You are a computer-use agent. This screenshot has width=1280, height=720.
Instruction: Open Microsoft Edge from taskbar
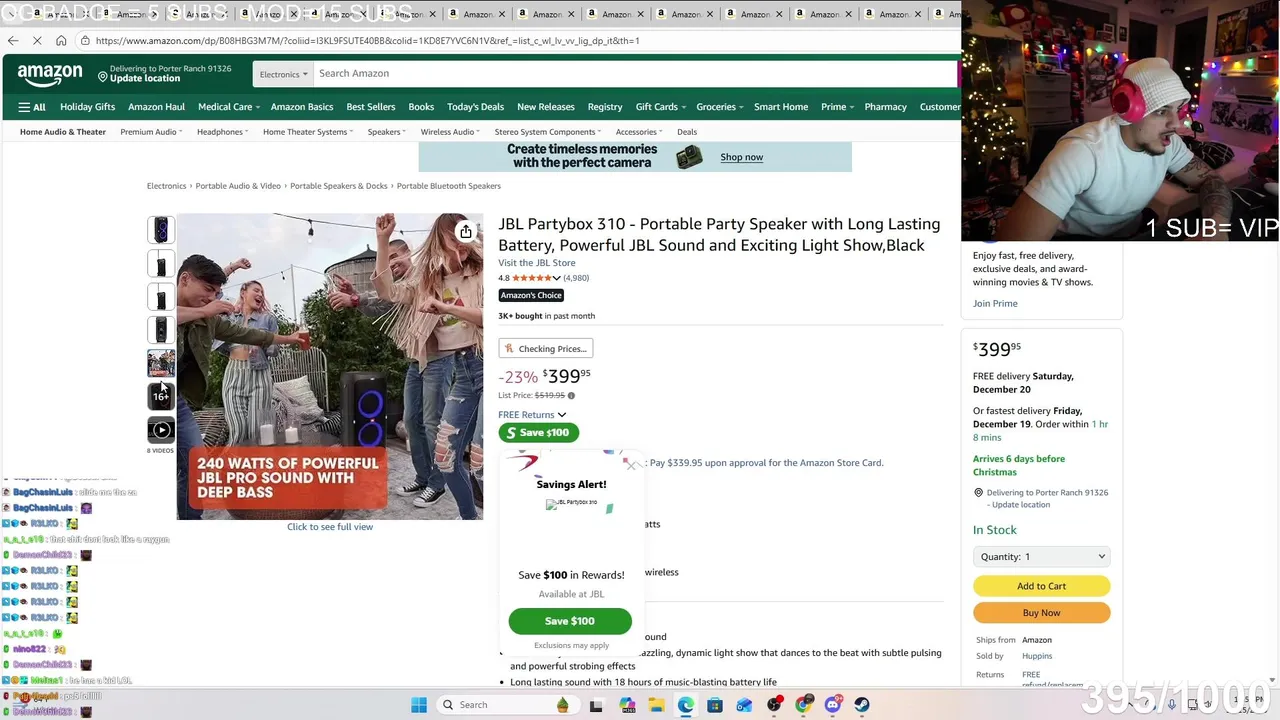[686, 705]
